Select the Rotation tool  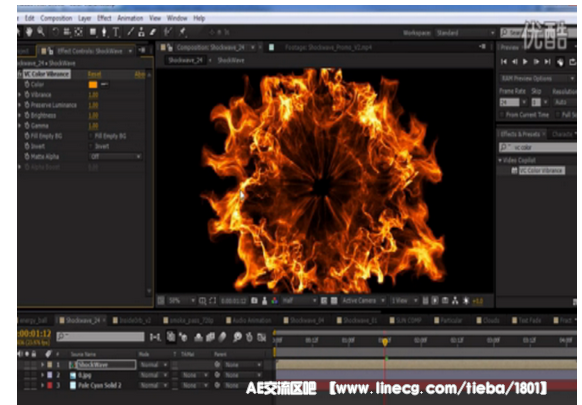(x=55, y=32)
